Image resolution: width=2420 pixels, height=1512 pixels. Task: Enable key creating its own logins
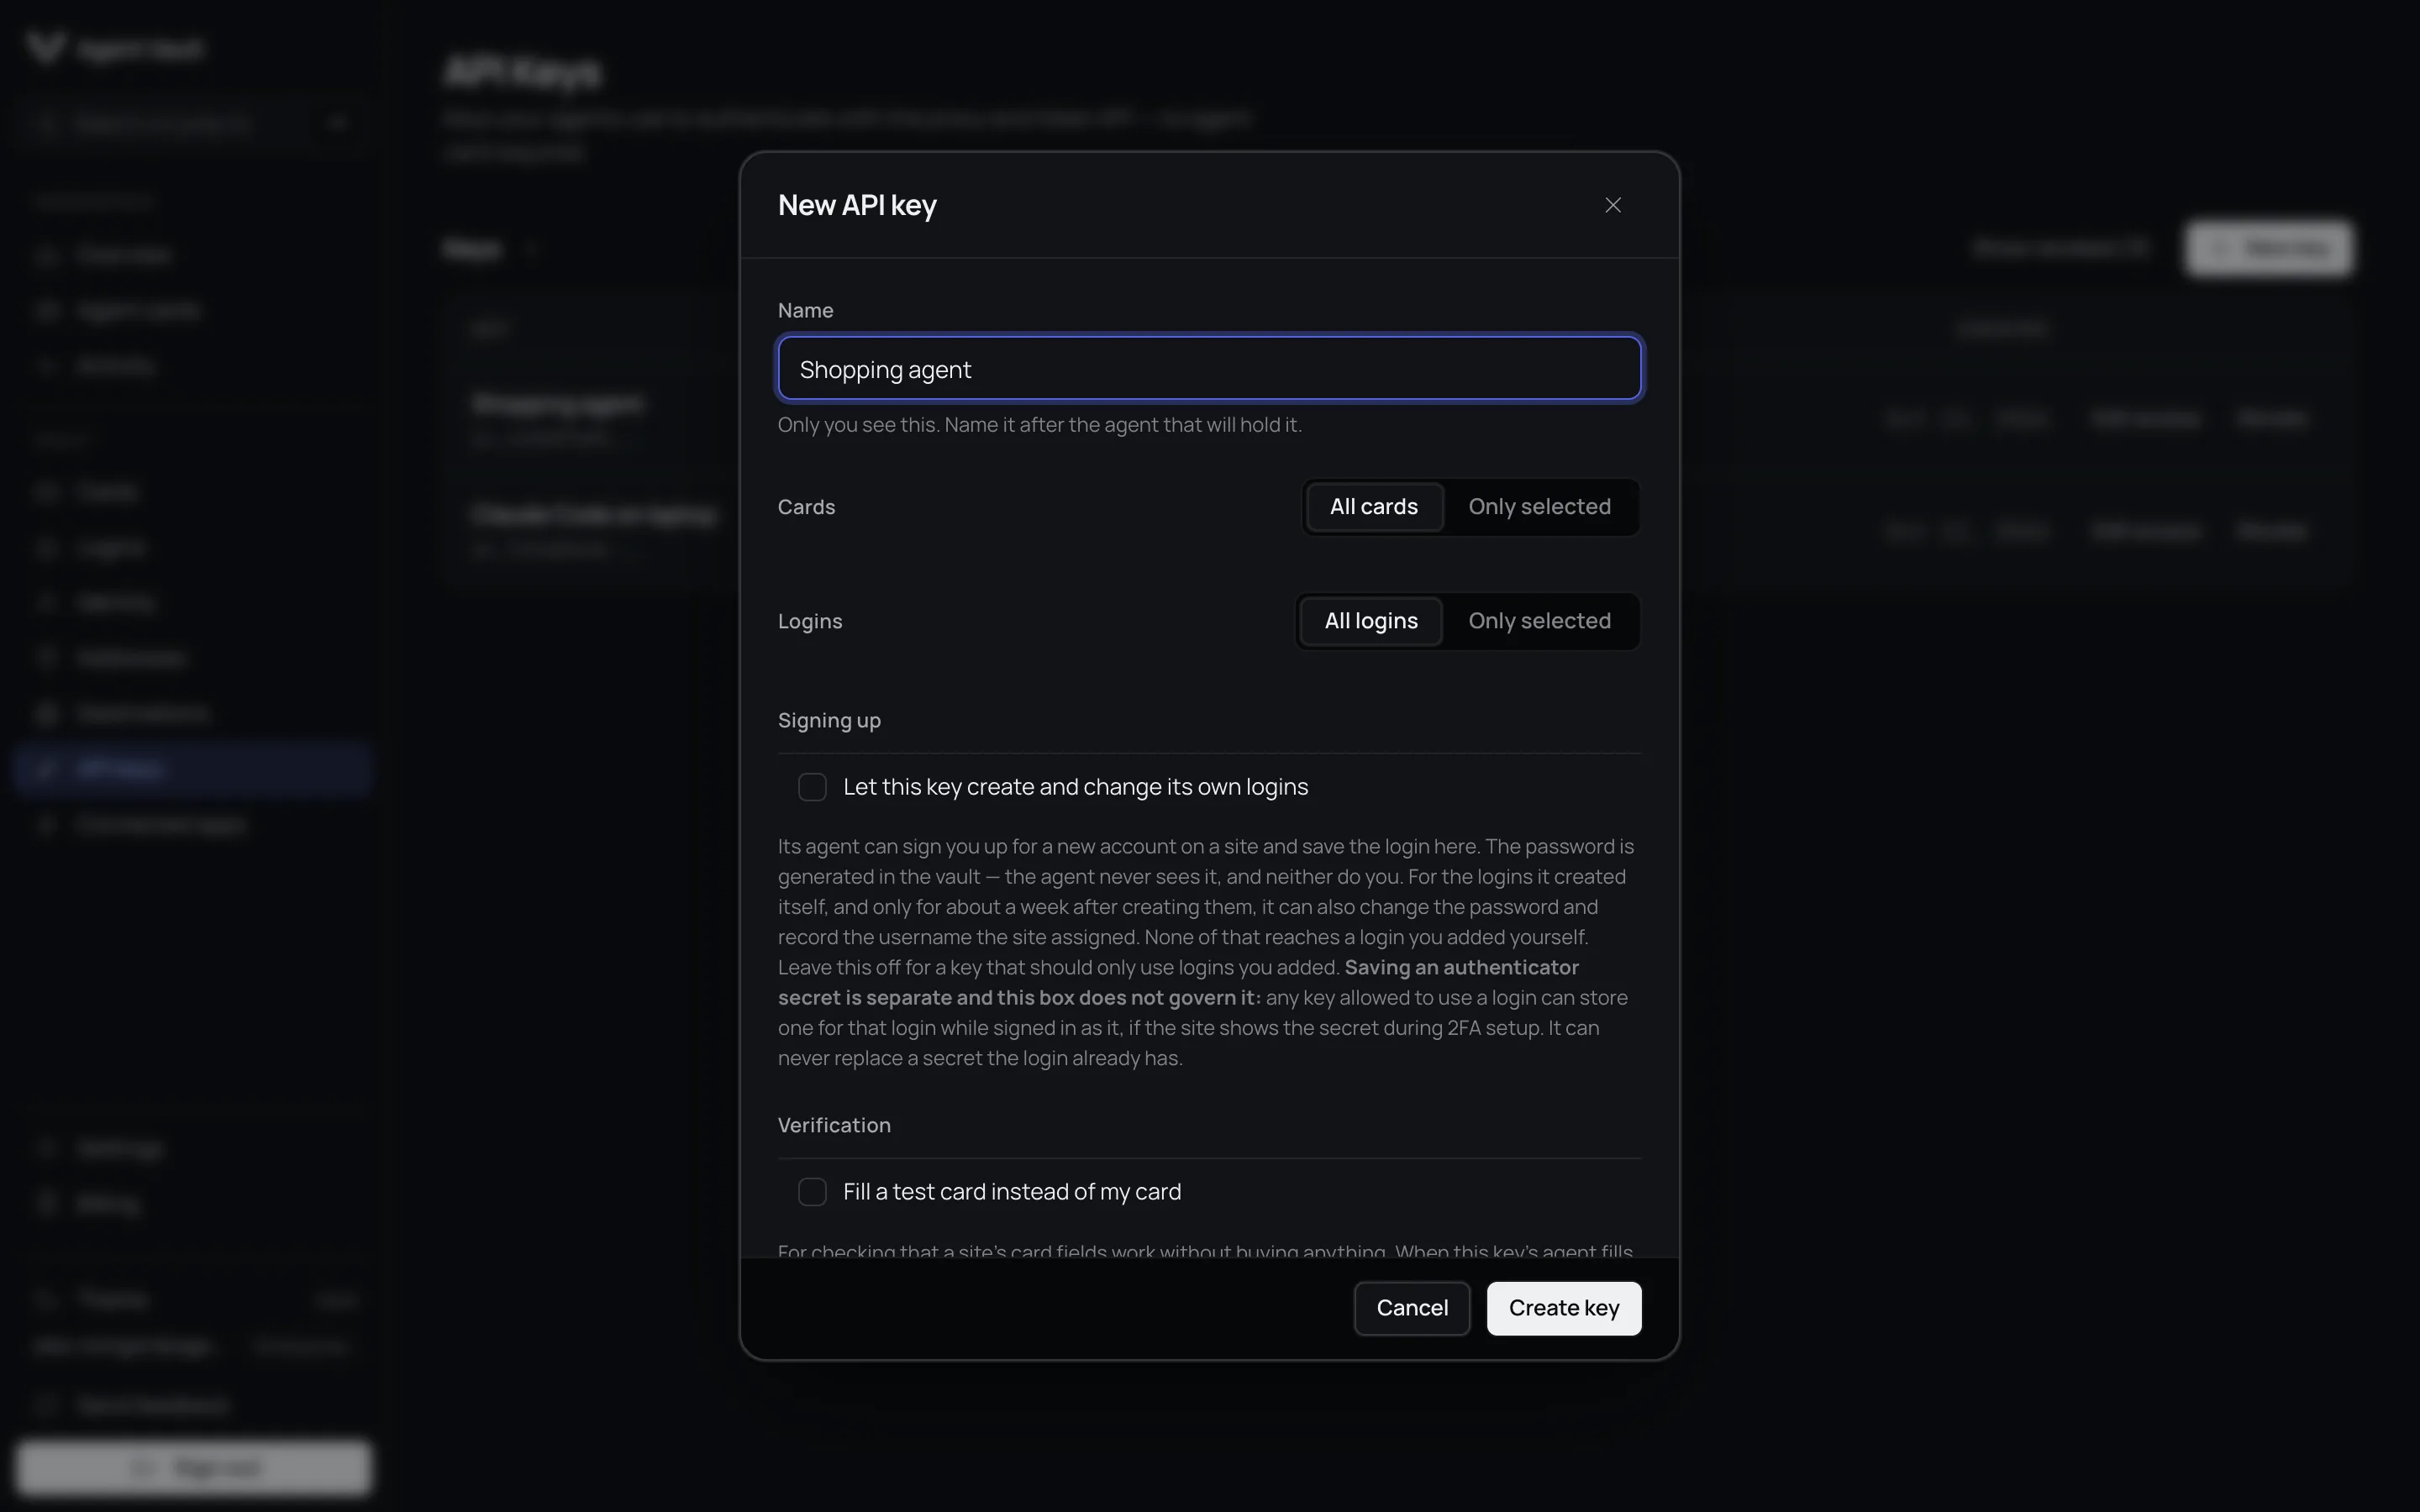click(812, 787)
